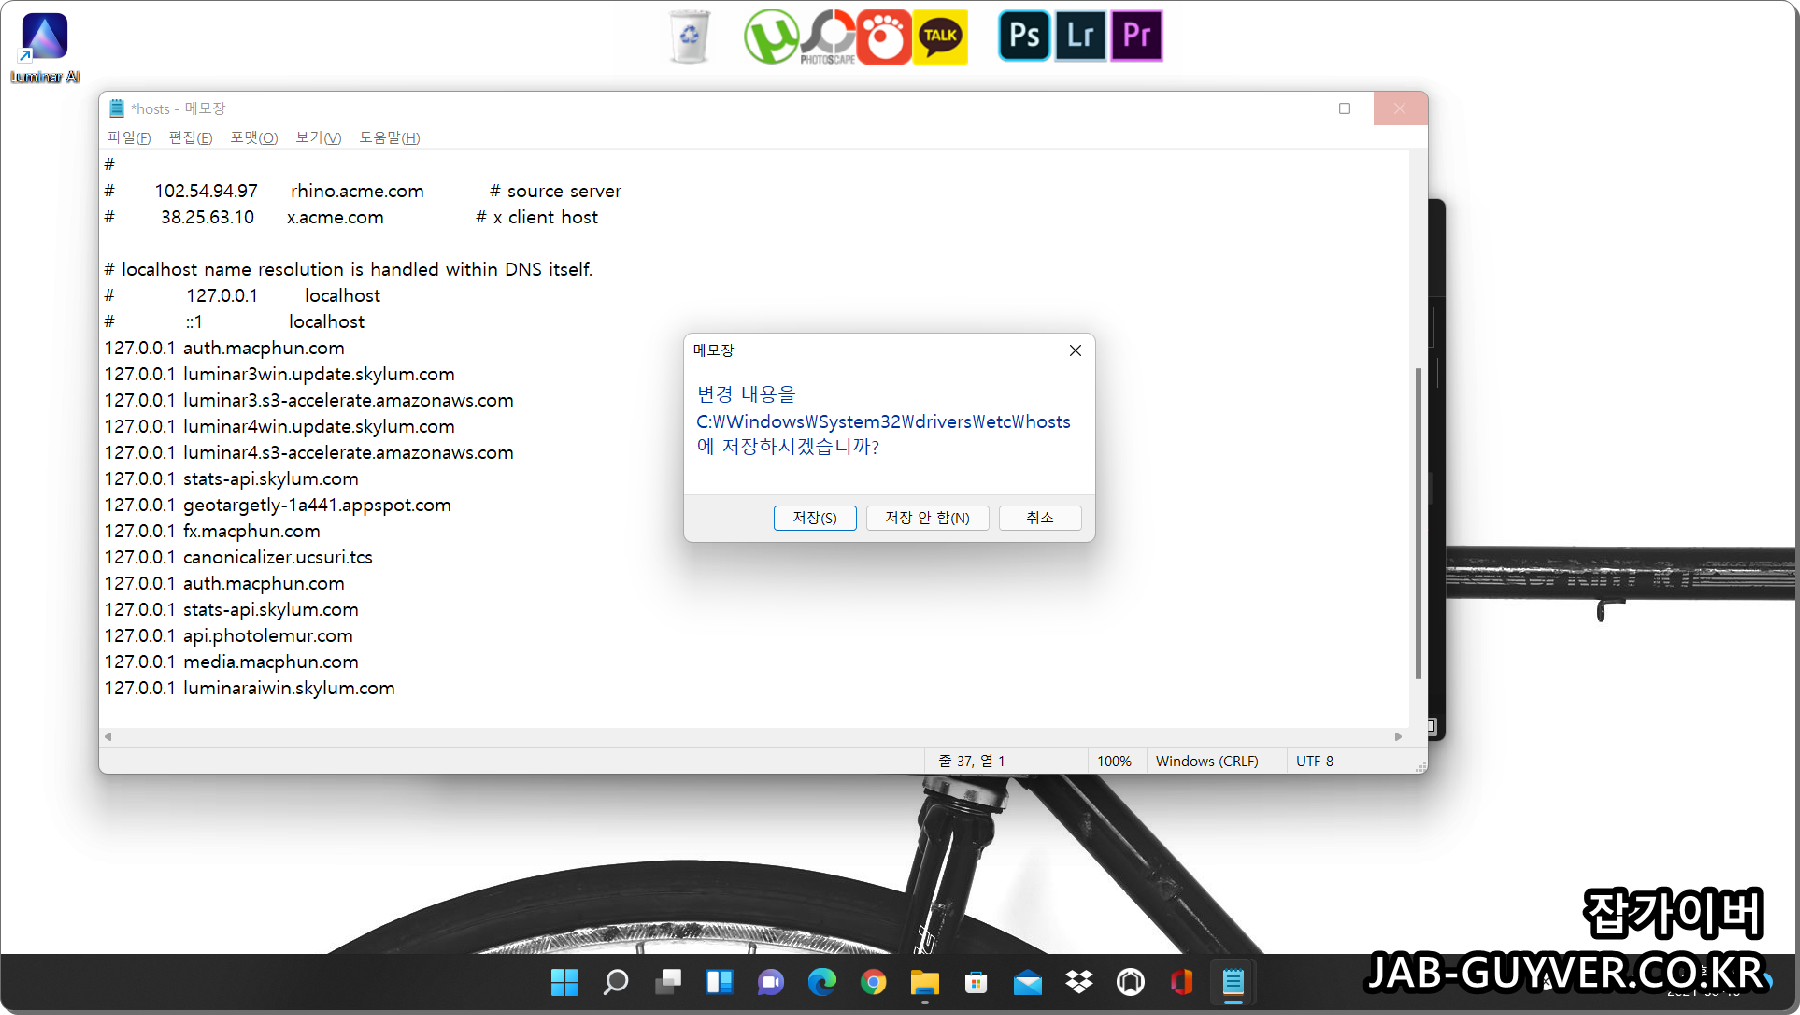Launch the Lightroom desktop icon
The width and height of the screenshot is (1800, 1015).
1080,36
